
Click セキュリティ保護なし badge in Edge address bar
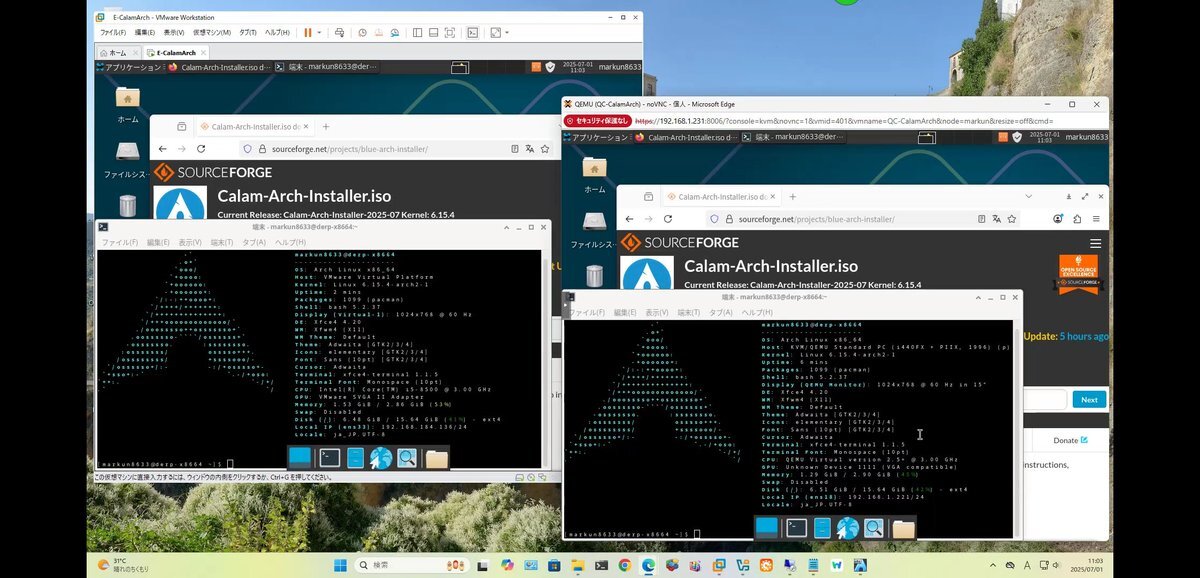(x=598, y=120)
